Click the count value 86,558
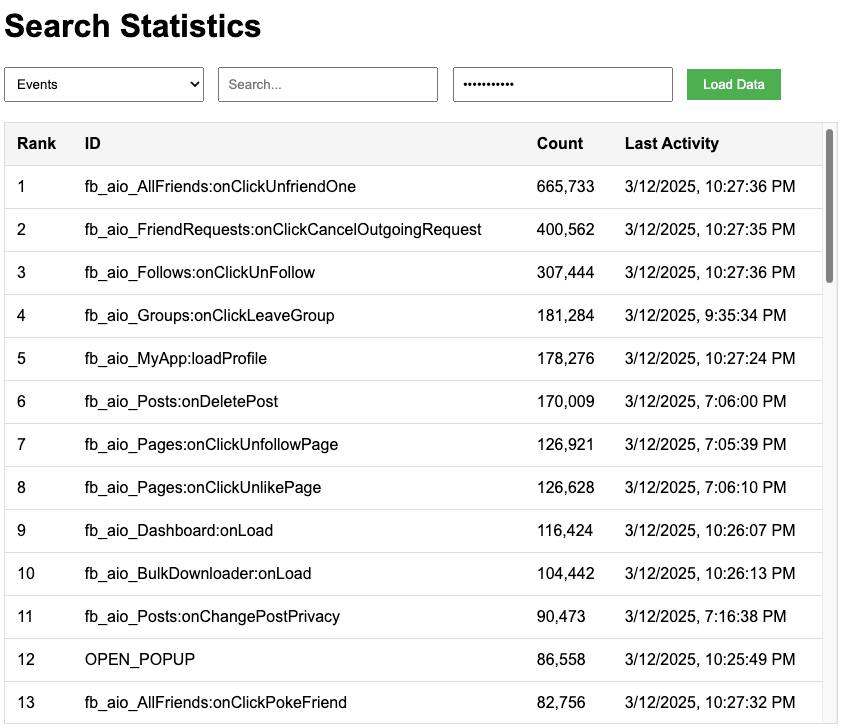The image size is (843, 728). (561, 660)
